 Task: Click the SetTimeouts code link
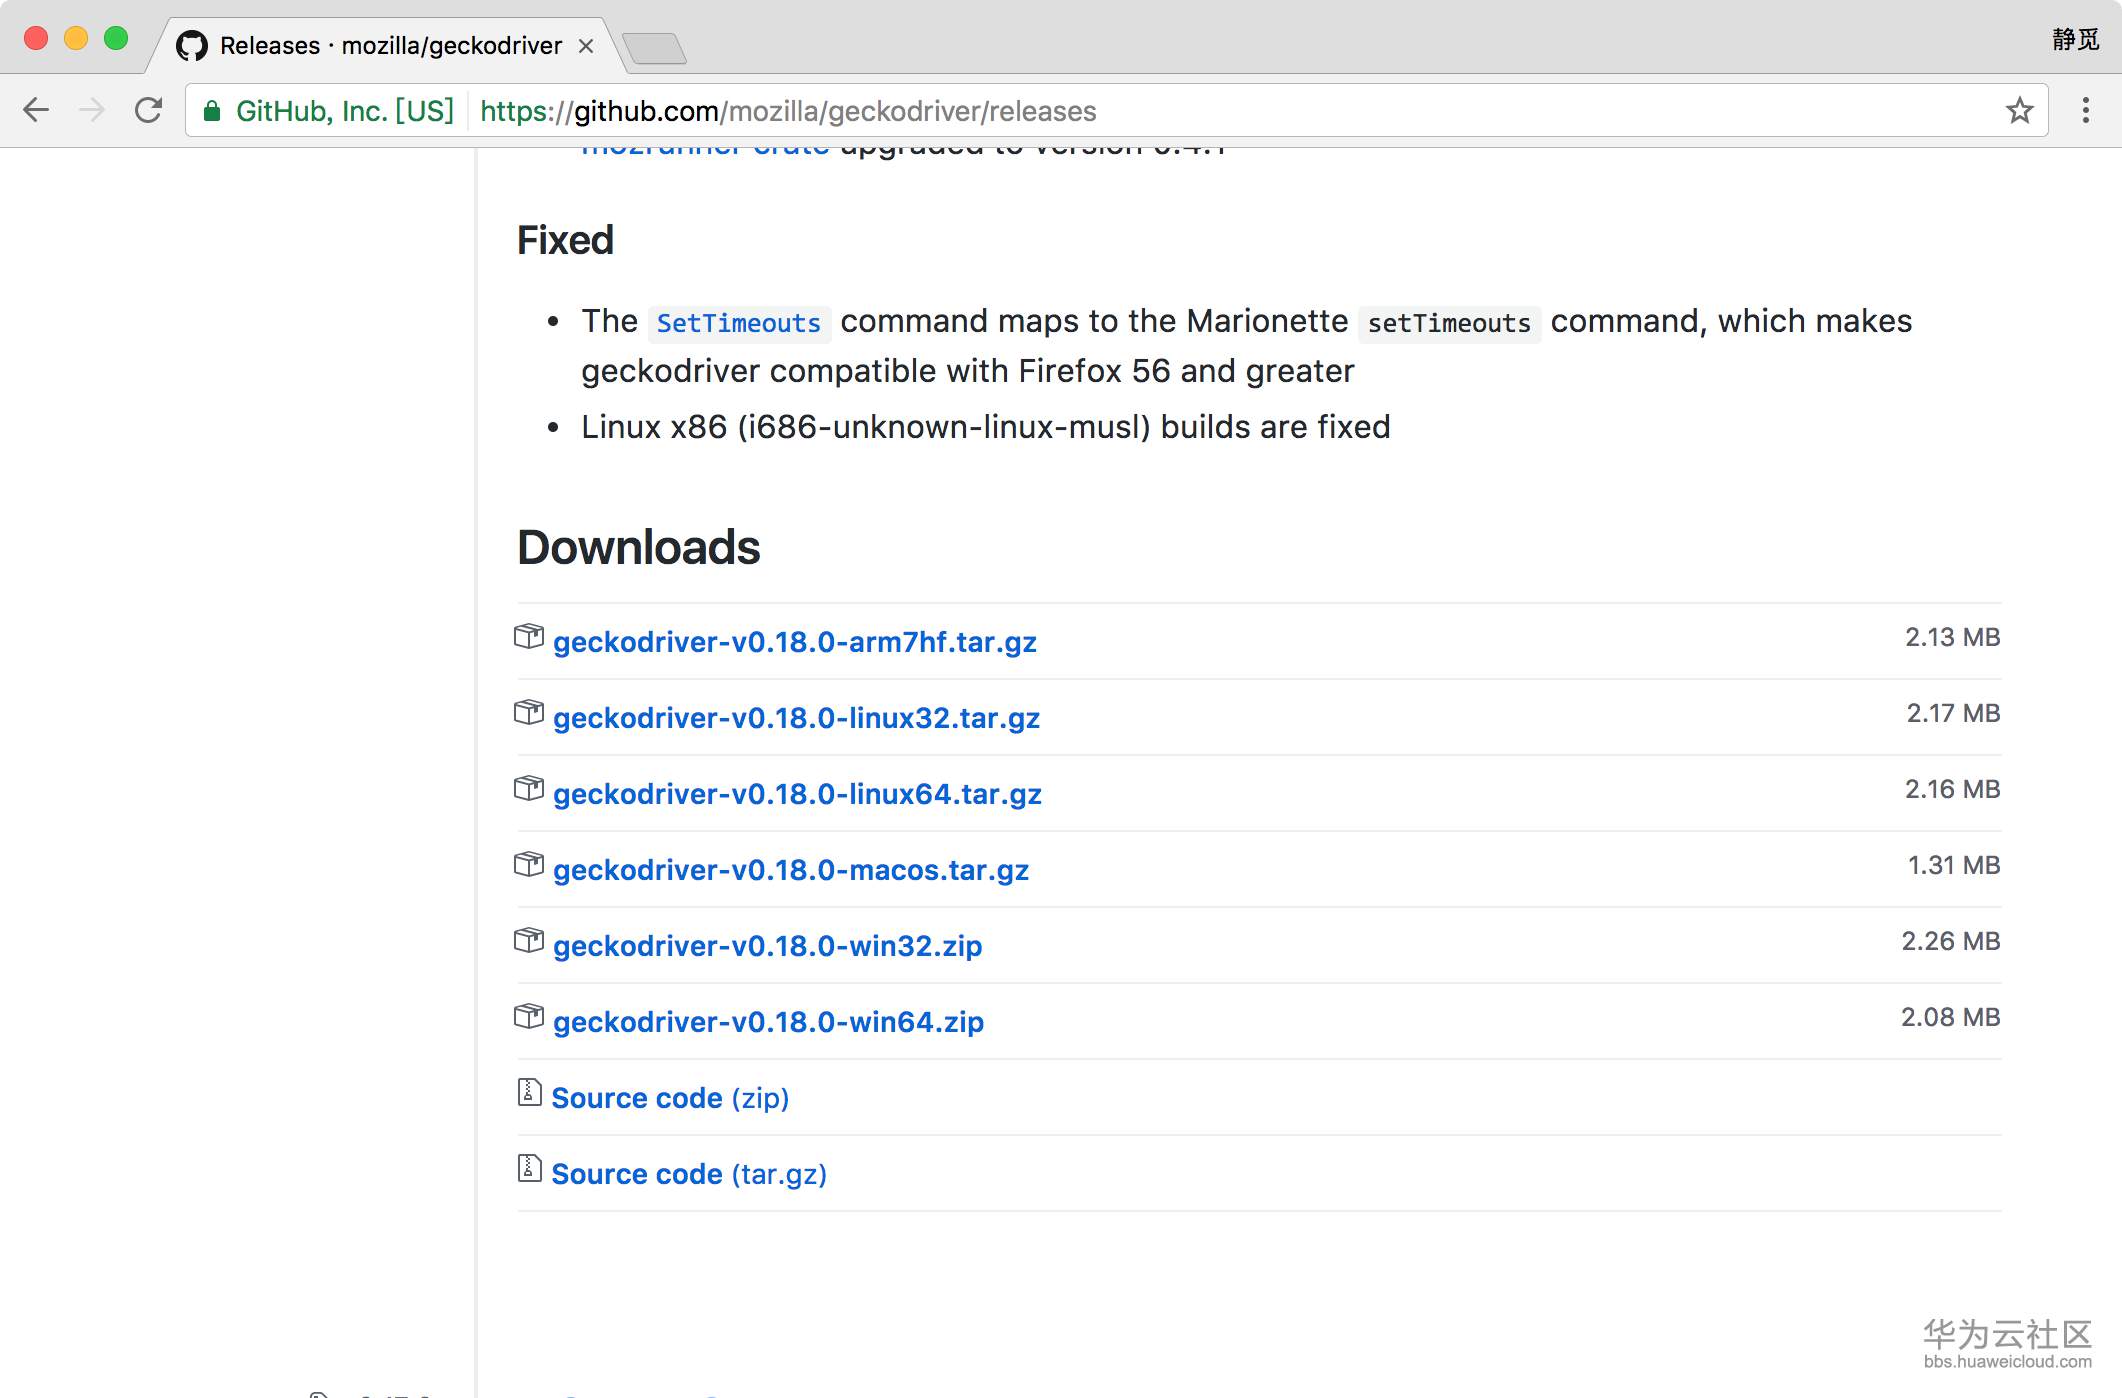(x=738, y=323)
